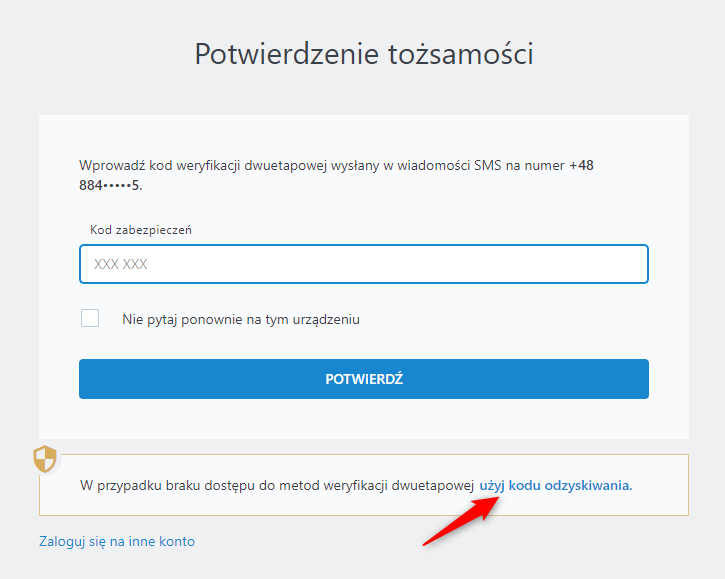Tick the 'Nie pytaj ponownie' checkbox

pos(90,318)
